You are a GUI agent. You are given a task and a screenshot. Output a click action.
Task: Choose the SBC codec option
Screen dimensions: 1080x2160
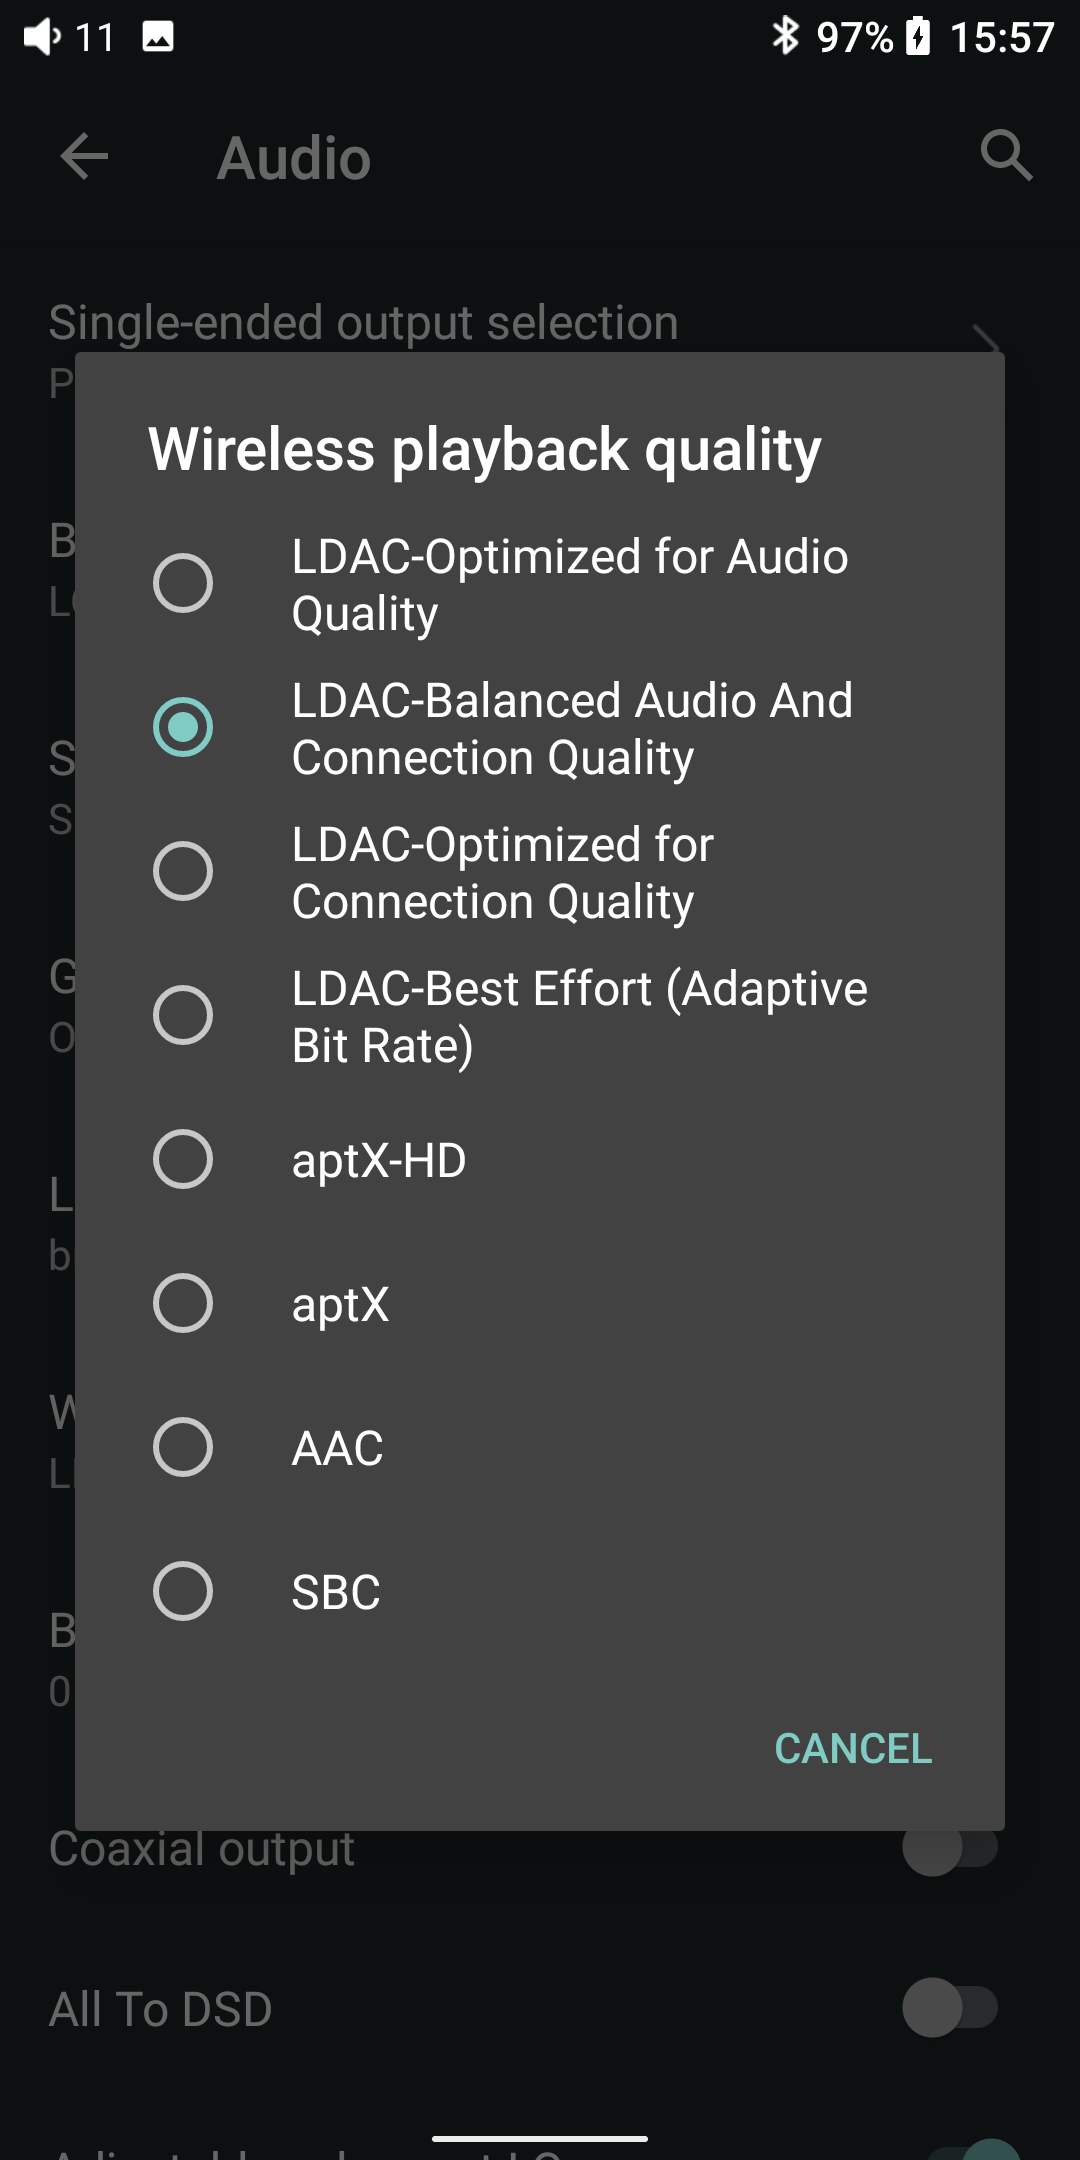click(x=183, y=1591)
